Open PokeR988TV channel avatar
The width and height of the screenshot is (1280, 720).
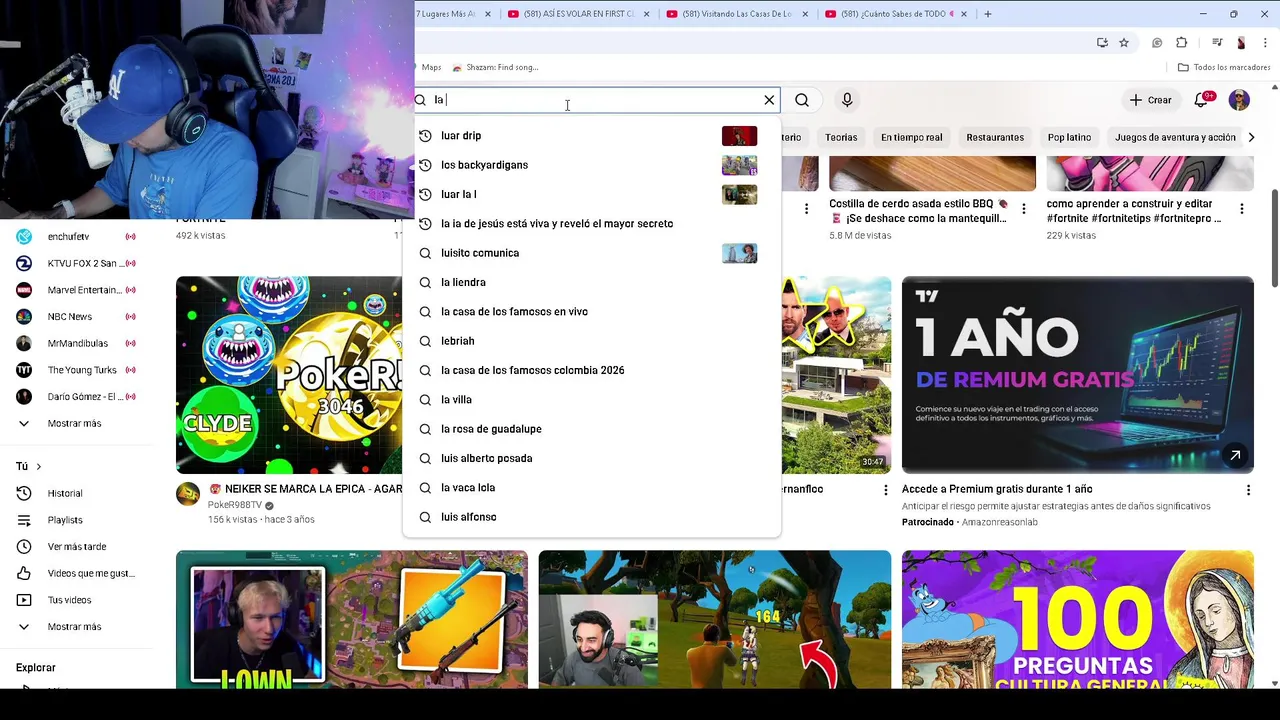tap(188, 494)
